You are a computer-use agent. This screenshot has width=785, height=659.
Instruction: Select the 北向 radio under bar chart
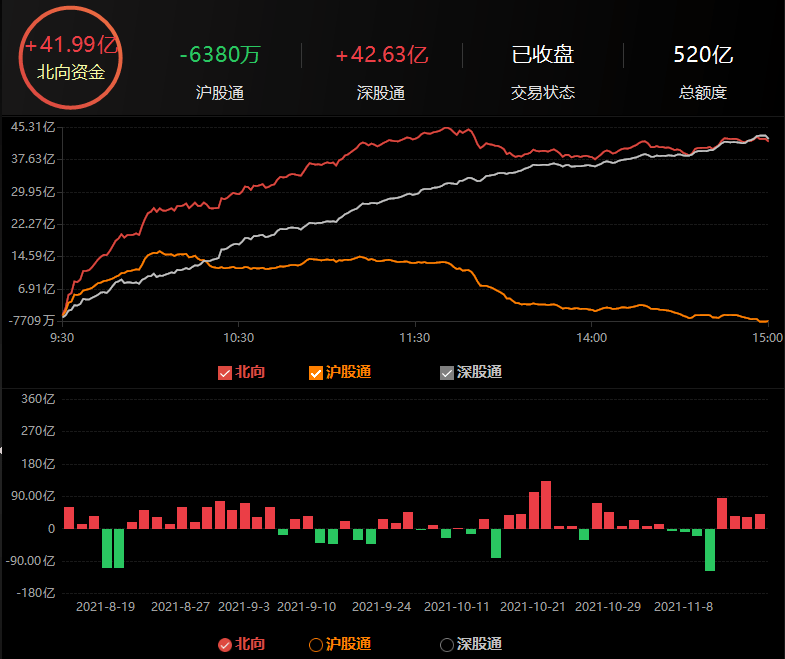(225, 644)
